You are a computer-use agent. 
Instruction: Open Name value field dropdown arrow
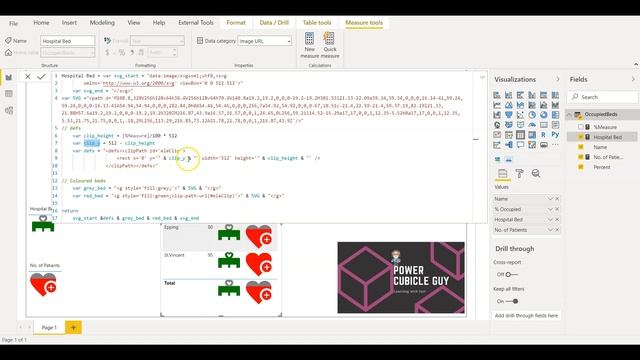pos(550,199)
